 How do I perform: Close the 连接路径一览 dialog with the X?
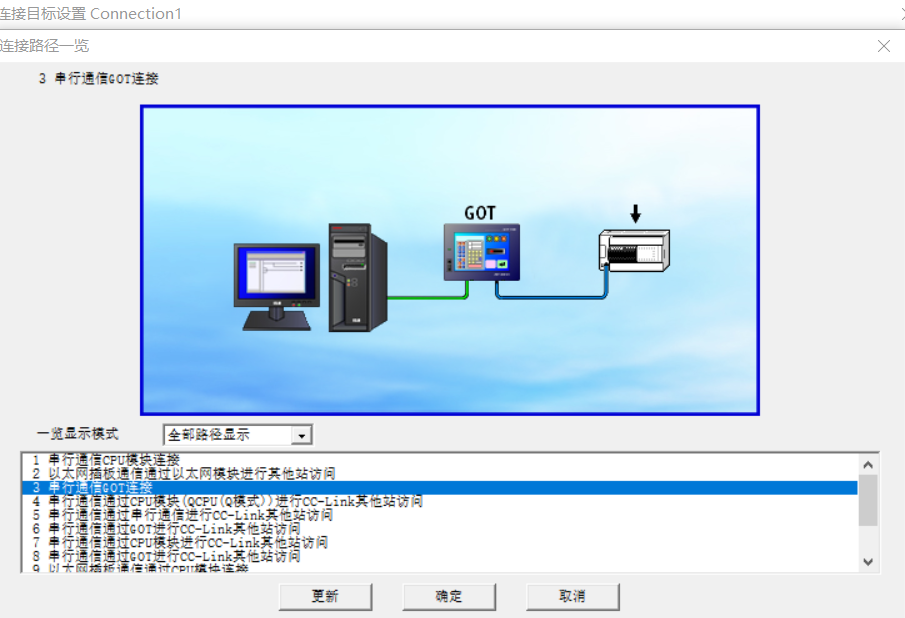click(883, 46)
